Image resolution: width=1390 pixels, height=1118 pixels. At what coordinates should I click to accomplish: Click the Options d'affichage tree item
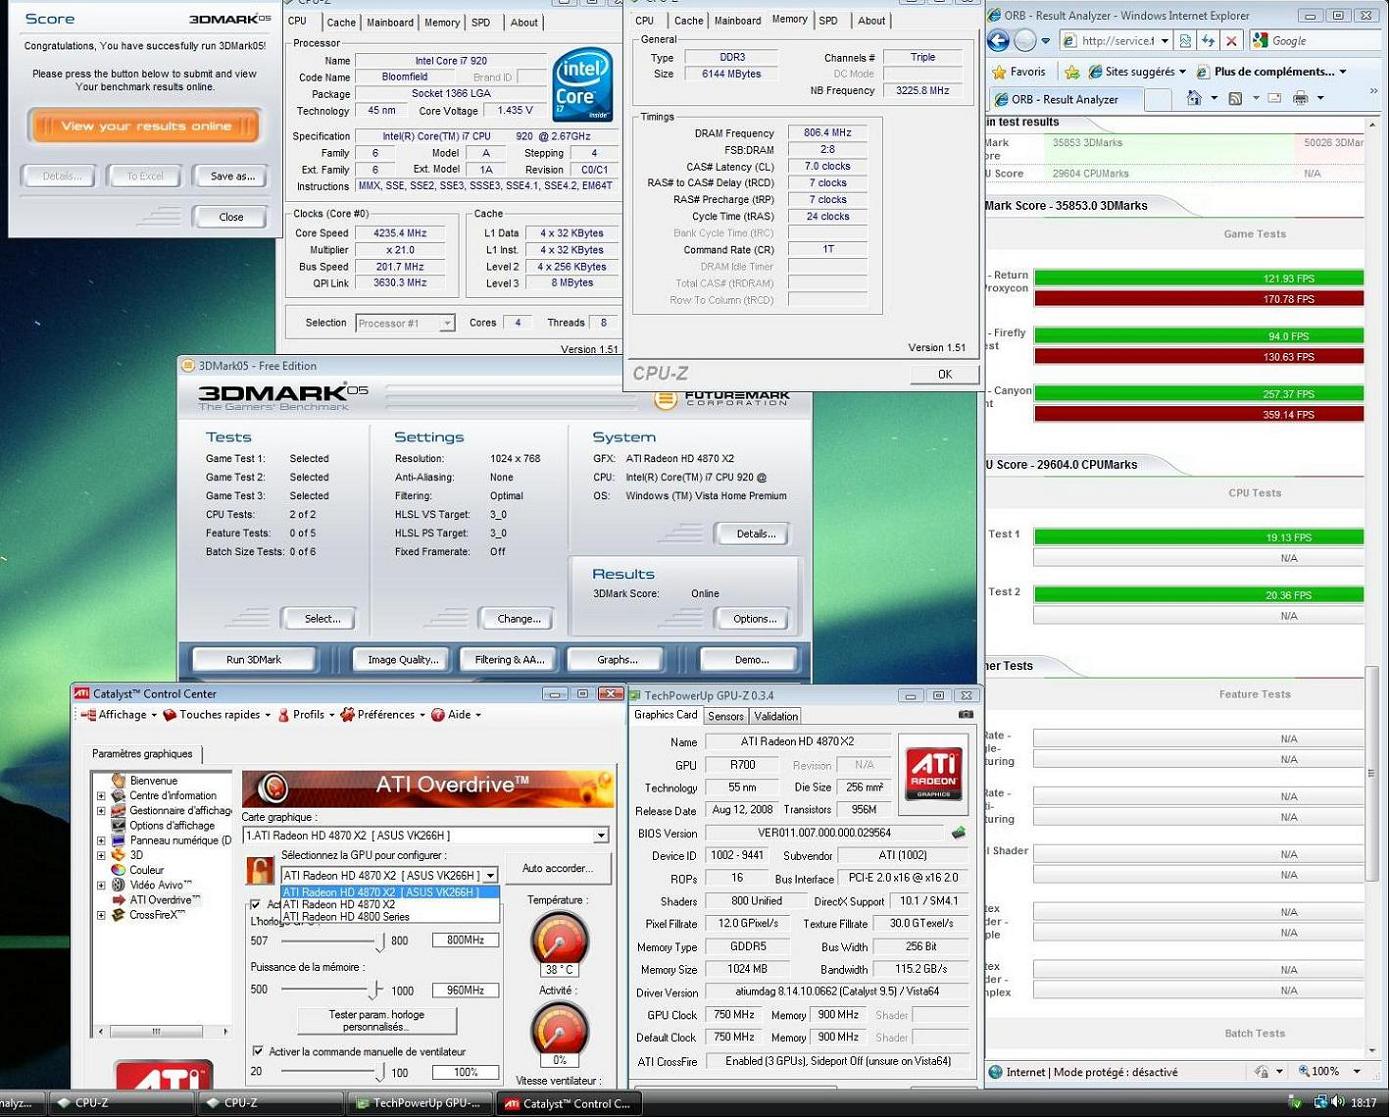point(164,825)
